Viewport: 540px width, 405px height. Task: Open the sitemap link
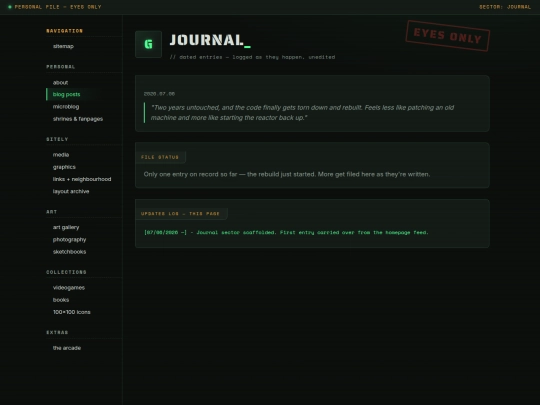(x=63, y=46)
